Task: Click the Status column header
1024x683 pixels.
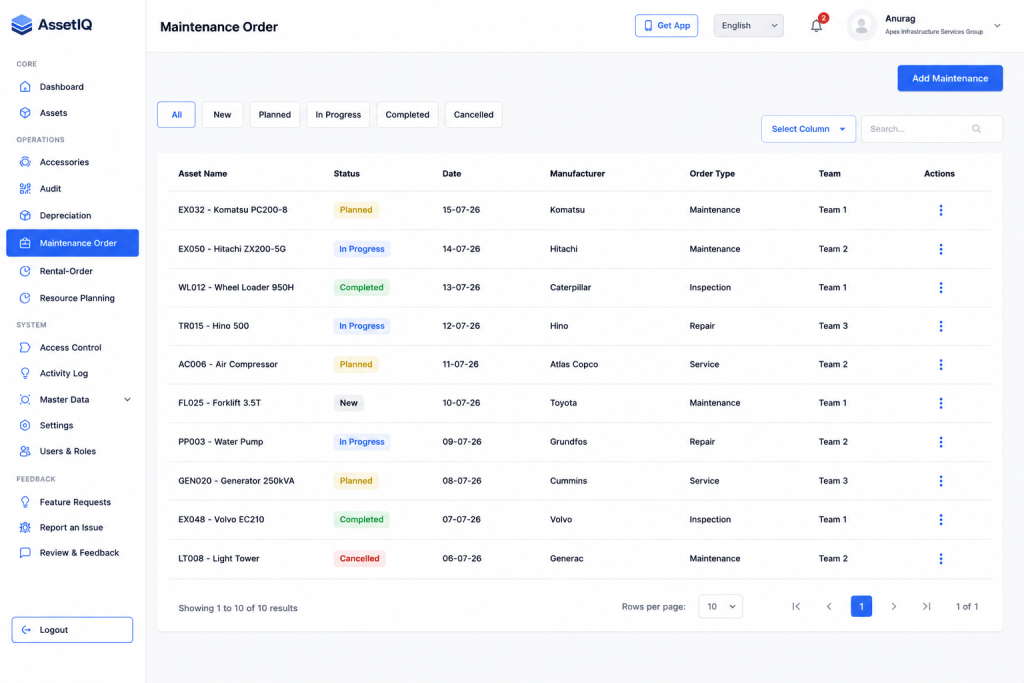Action: pos(346,174)
